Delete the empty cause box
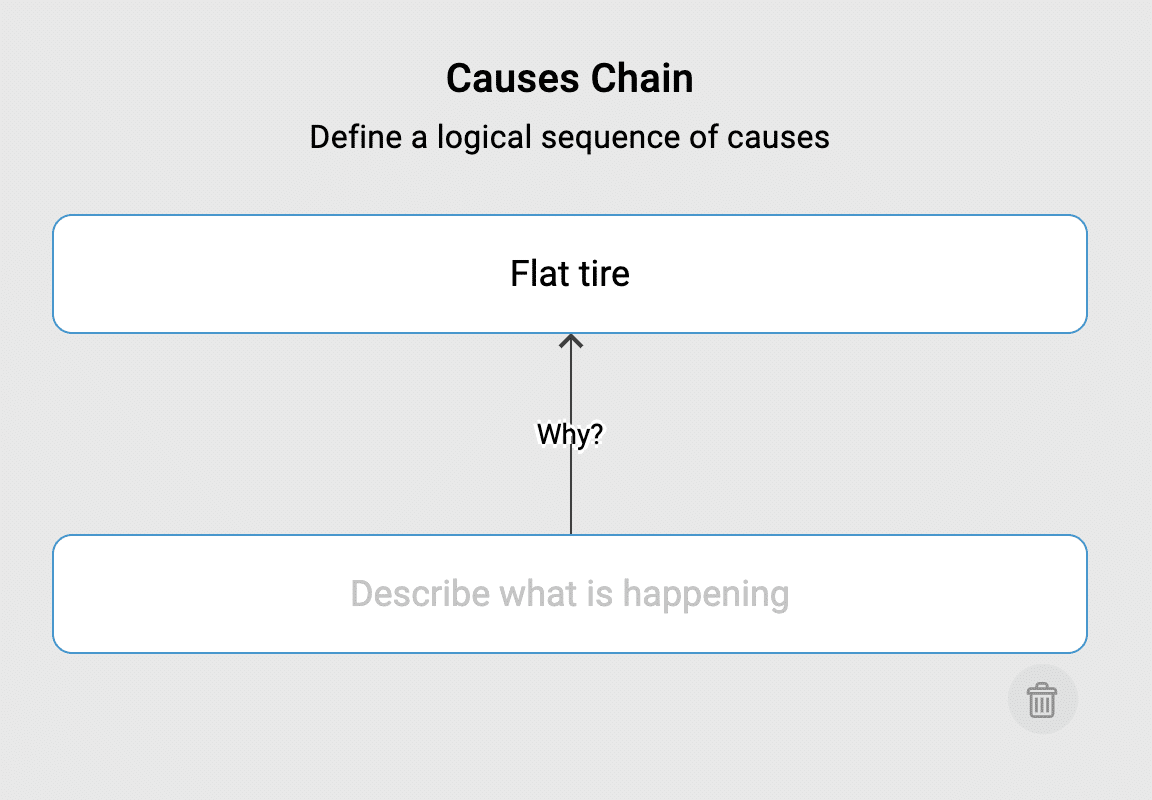 1042,700
